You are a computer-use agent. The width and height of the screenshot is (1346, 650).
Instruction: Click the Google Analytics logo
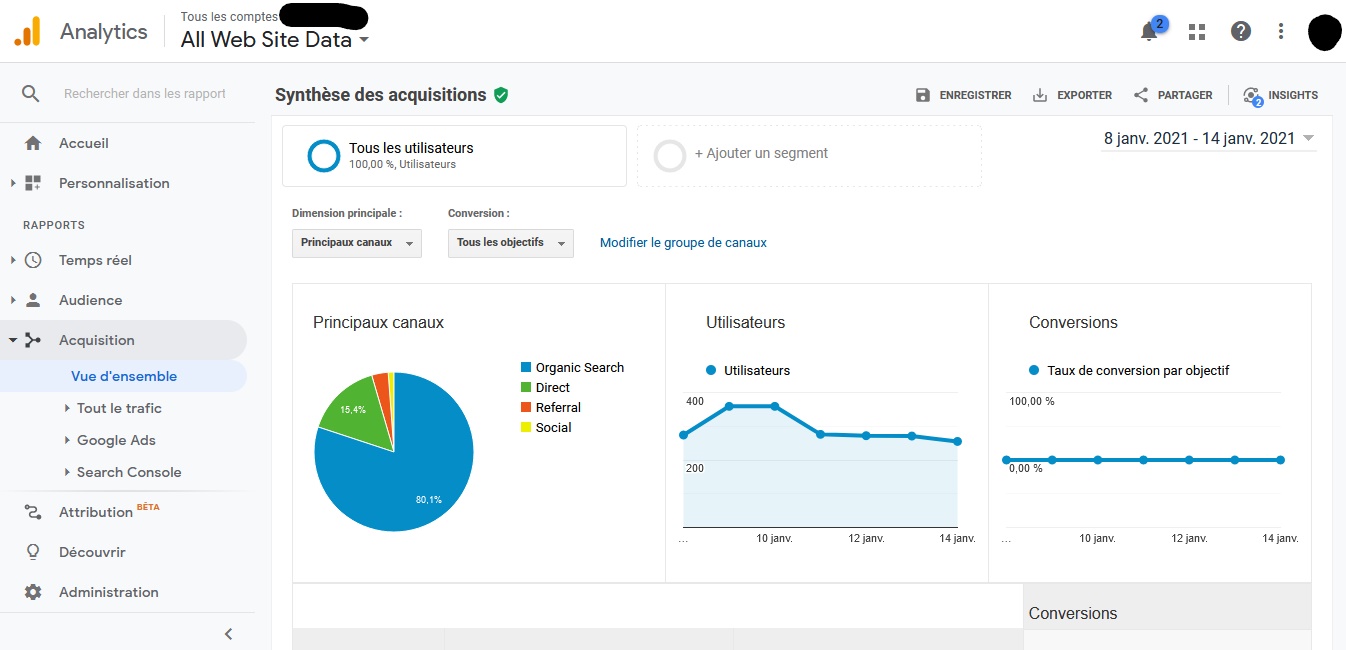(x=27, y=32)
